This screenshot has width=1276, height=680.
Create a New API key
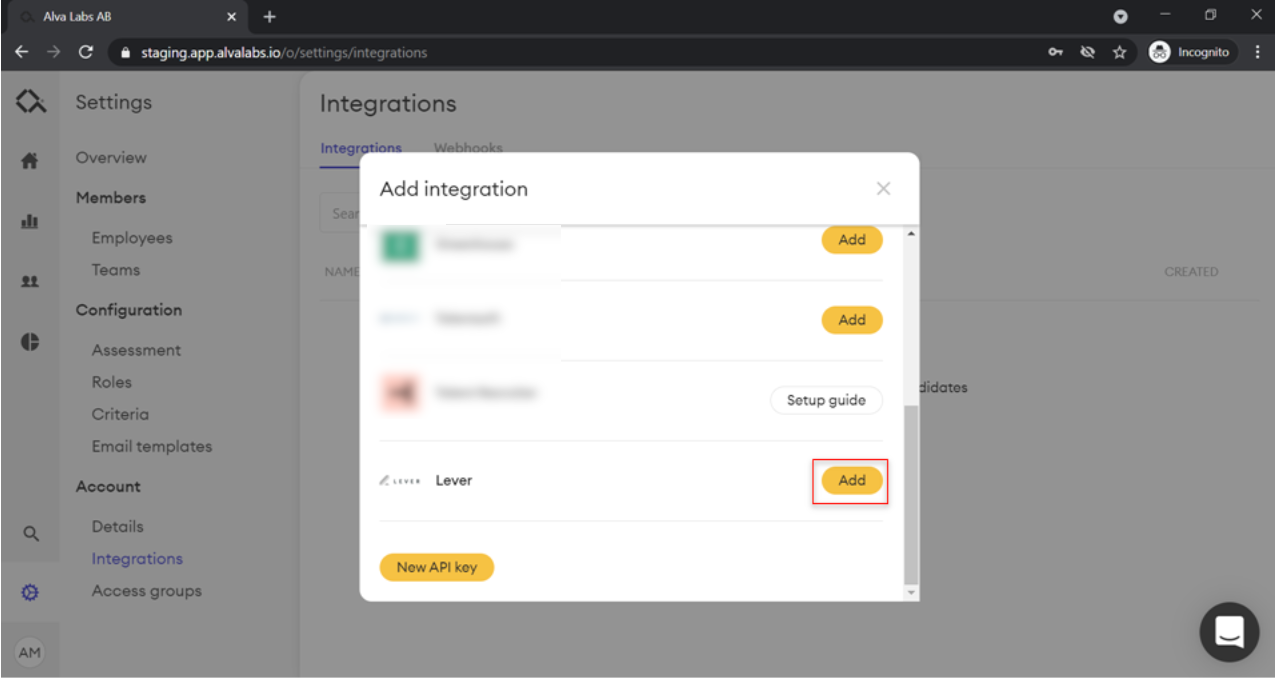436,567
